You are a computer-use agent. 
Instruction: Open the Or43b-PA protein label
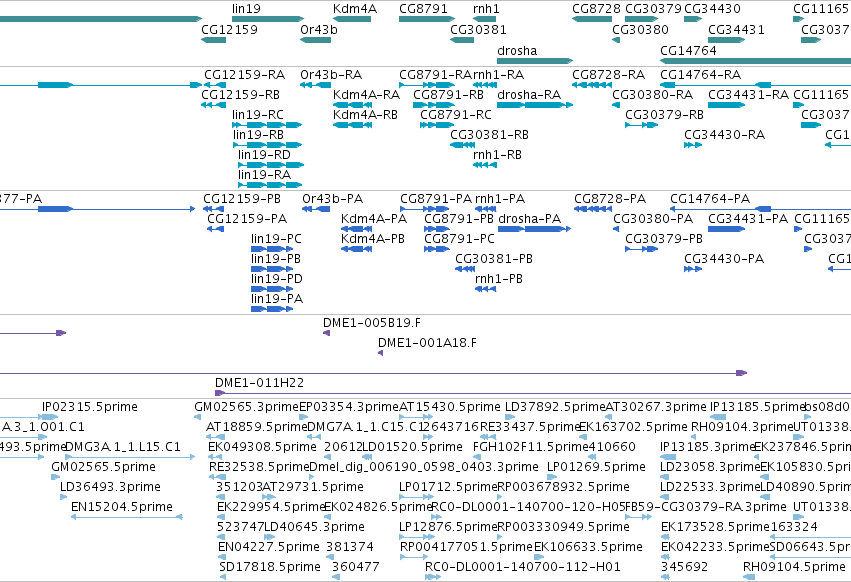click(333, 199)
